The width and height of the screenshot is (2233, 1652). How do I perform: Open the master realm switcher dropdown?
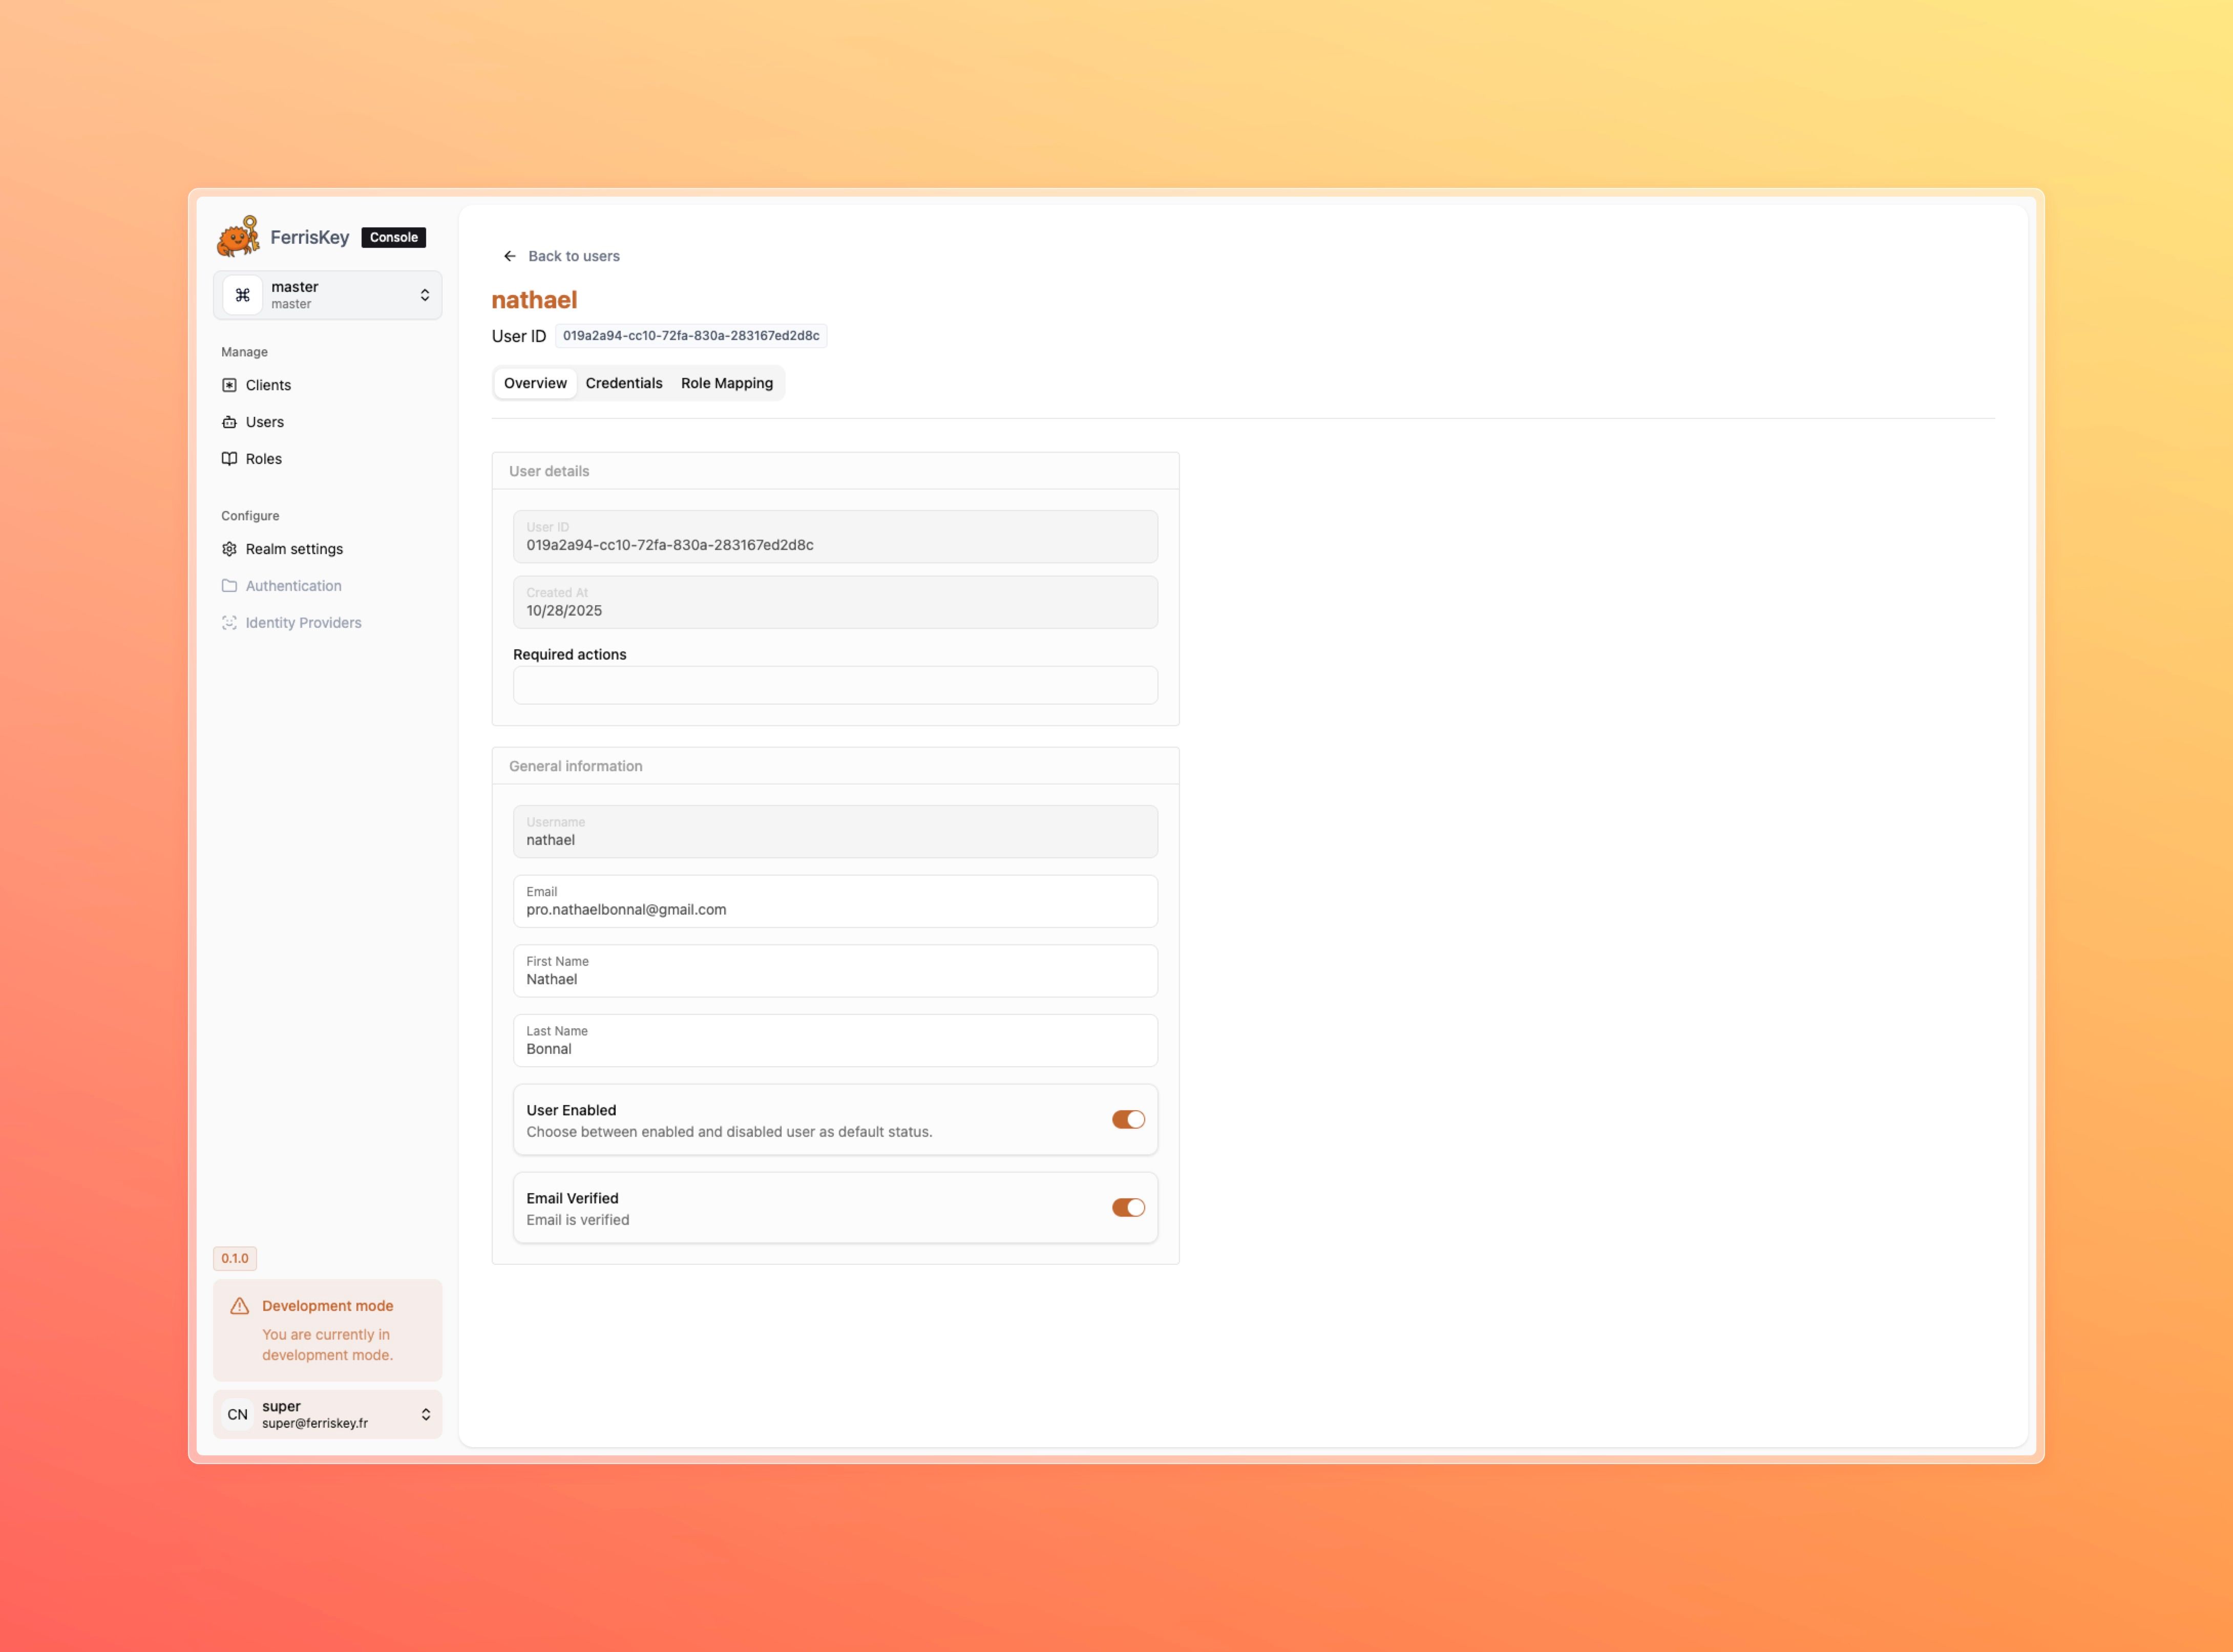(x=328, y=294)
